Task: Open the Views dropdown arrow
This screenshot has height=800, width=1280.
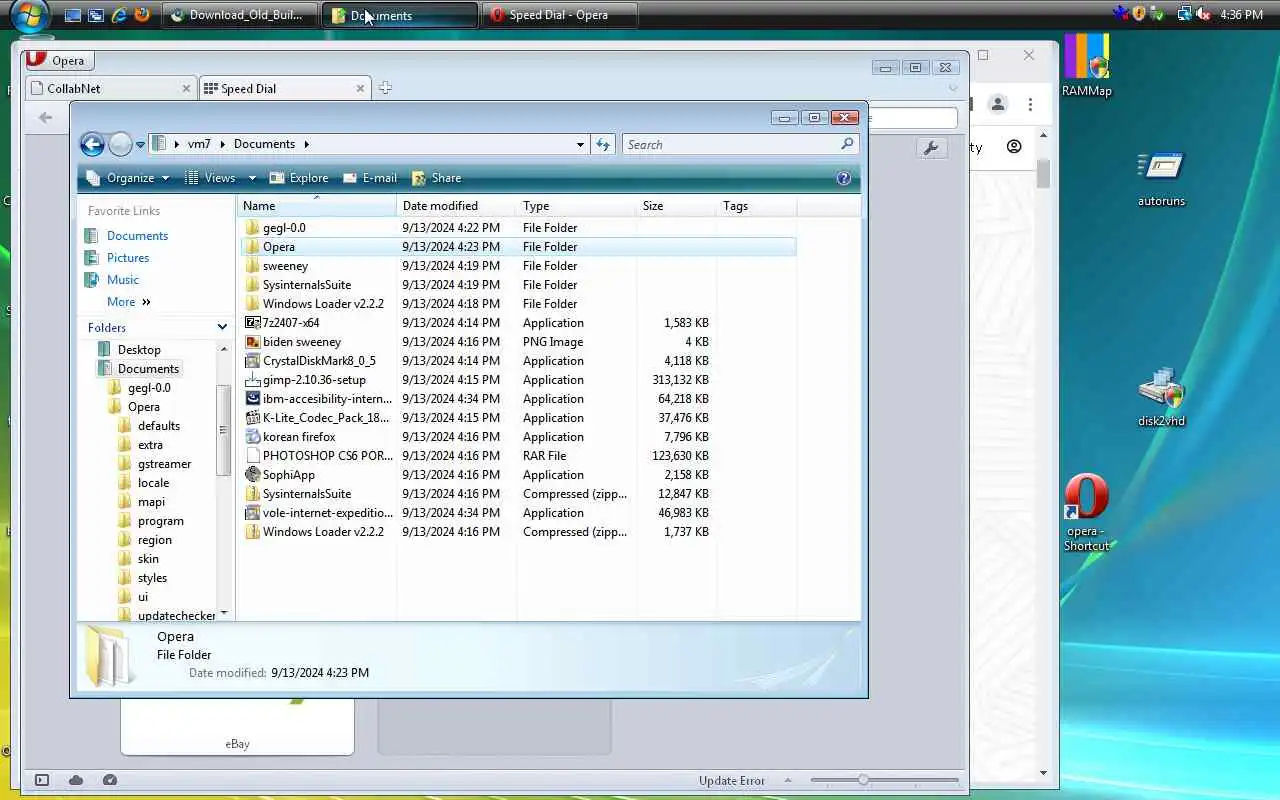Action: coord(252,178)
